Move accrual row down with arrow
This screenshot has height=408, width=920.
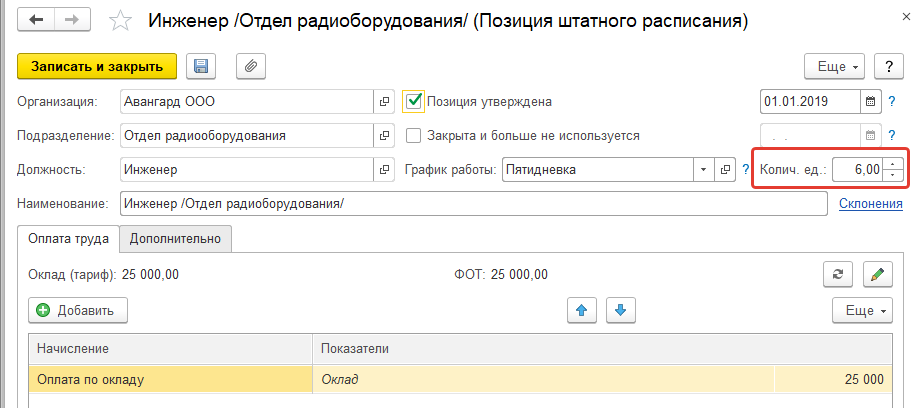pos(621,310)
